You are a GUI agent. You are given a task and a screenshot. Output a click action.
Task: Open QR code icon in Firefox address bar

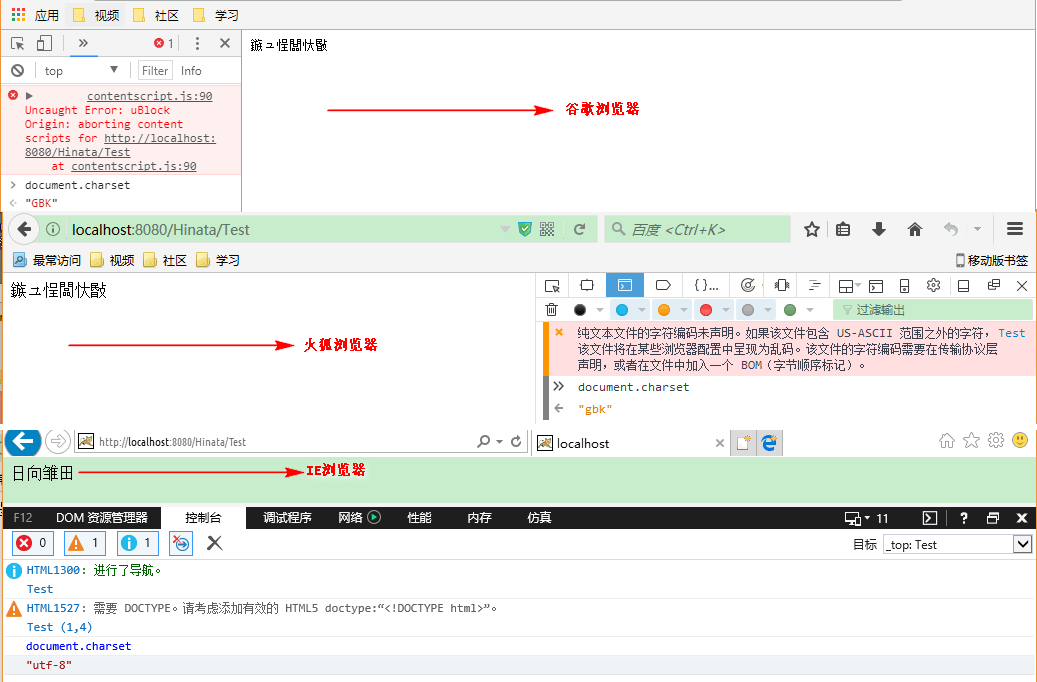[x=547, y=230]
